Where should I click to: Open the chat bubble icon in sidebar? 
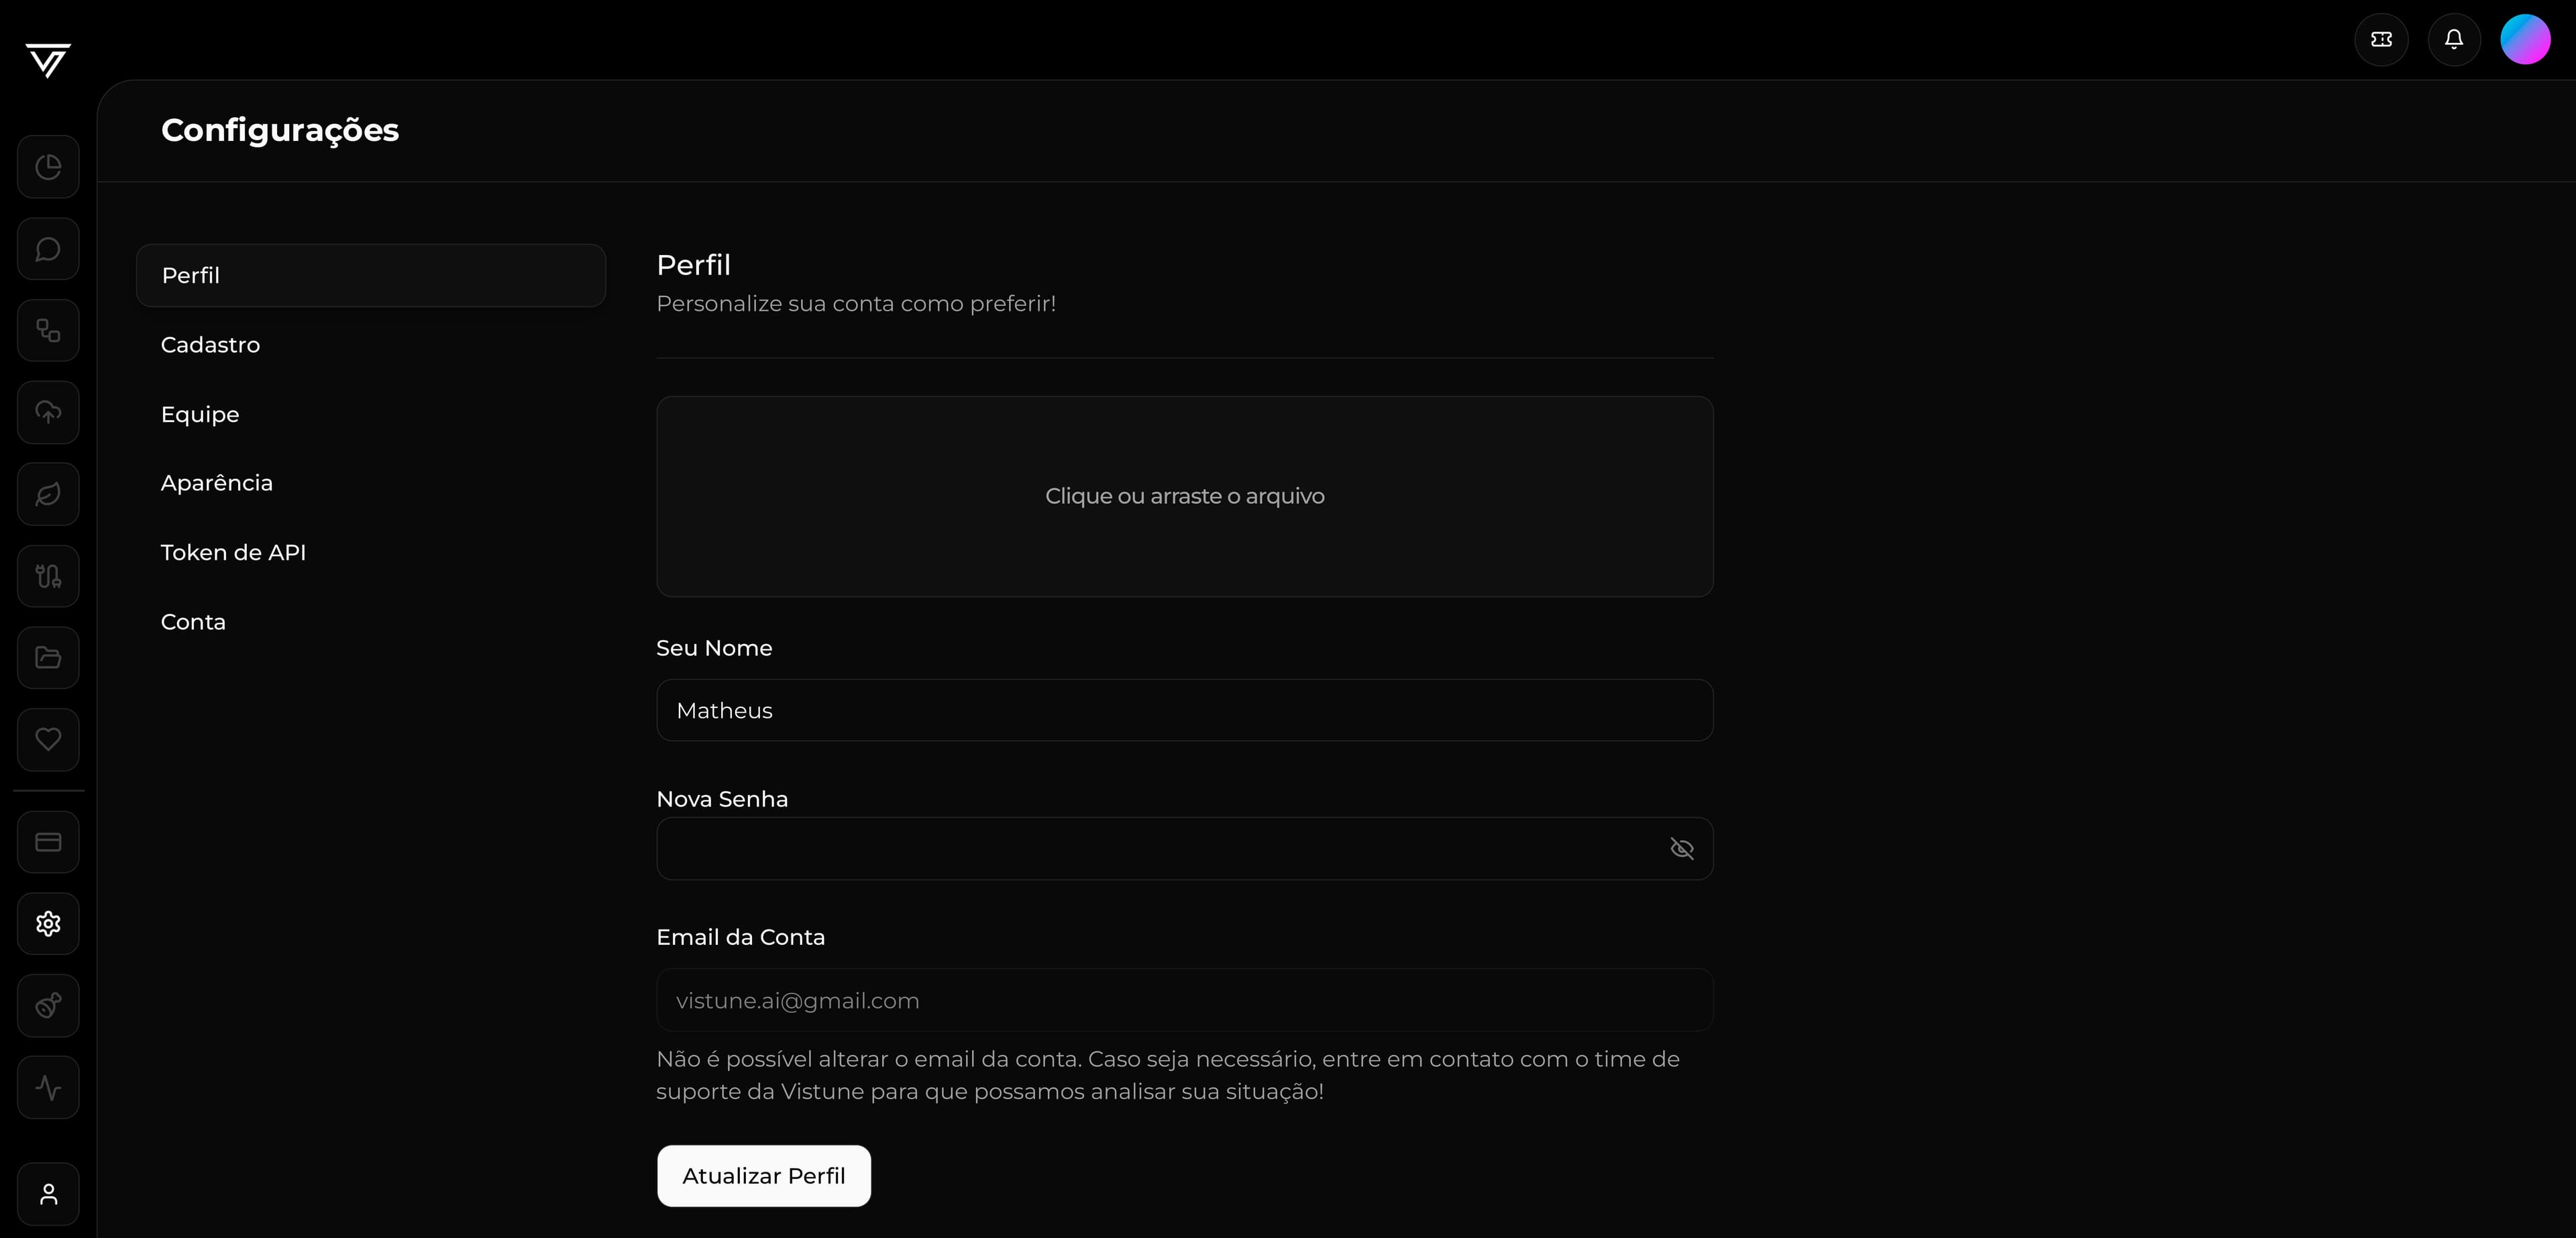48,249
